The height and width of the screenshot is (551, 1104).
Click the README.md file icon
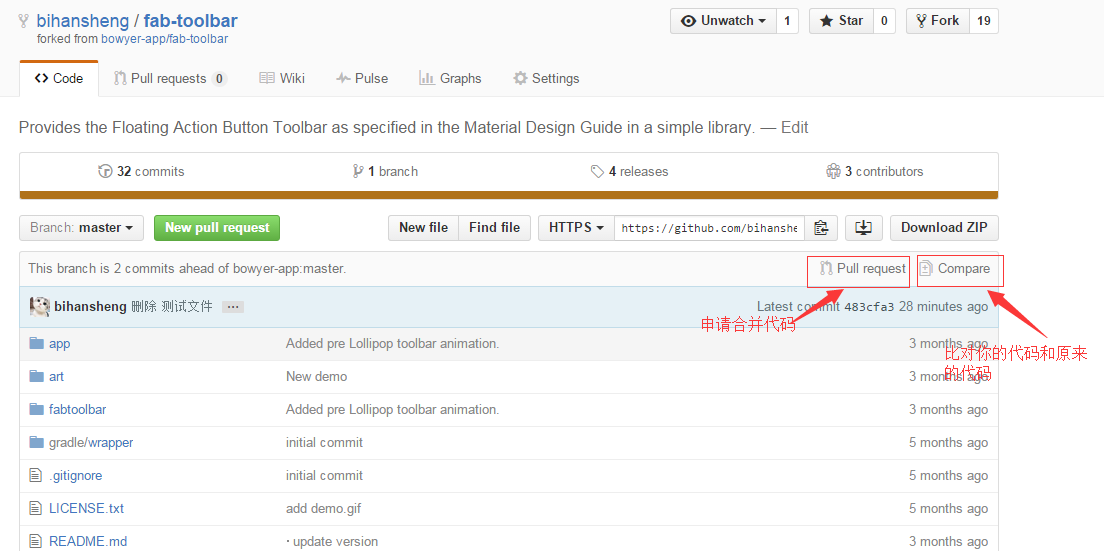click(36, 541)
